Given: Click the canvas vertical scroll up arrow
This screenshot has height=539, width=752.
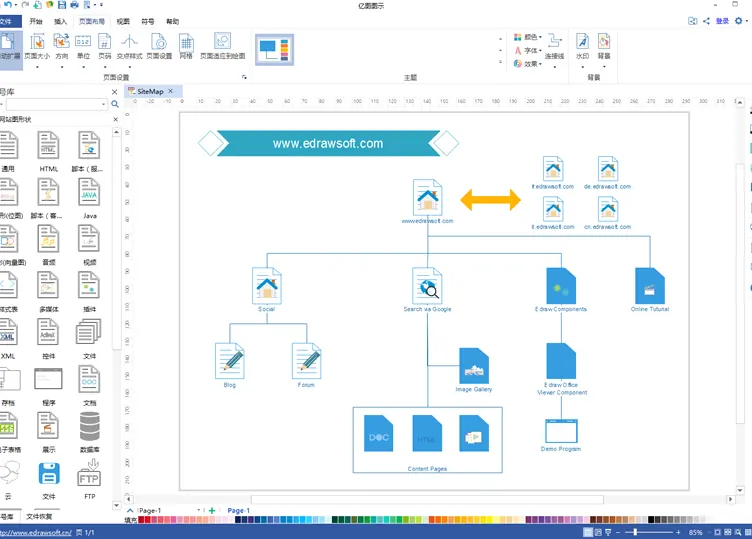Looking at the screenshot, I should coord(740,103).
